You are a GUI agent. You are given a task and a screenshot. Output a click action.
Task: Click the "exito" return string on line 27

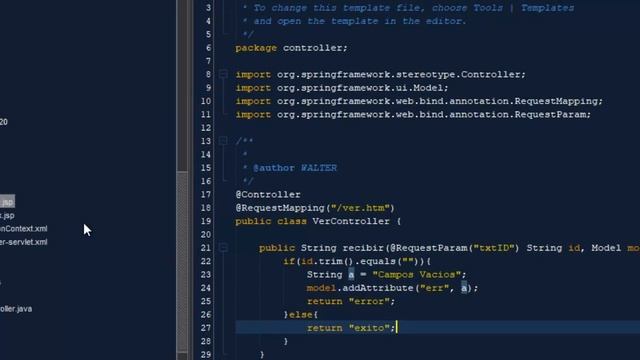(369, 328)
